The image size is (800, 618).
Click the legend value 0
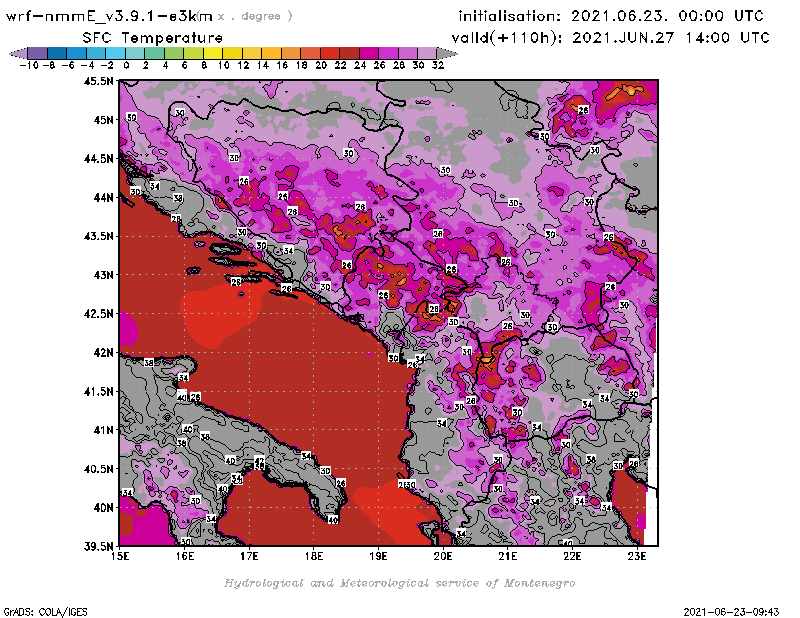[x=126, y=65]
